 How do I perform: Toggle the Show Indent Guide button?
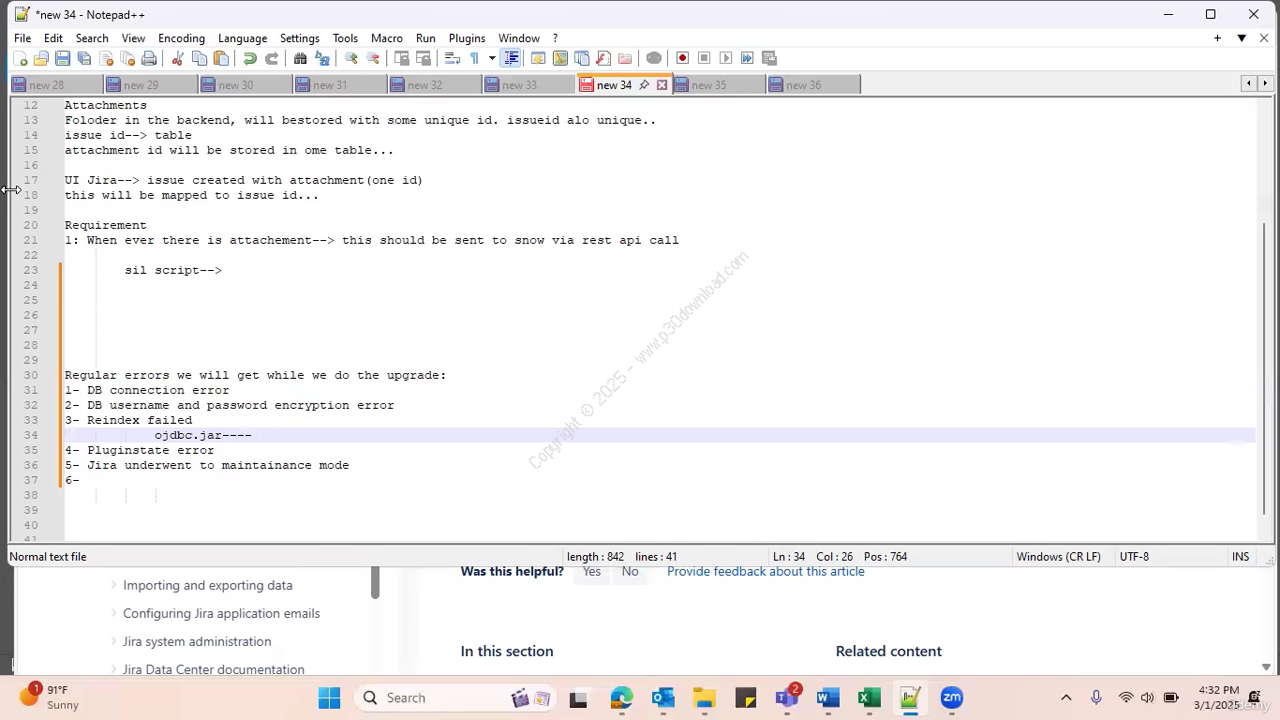coord(511,58)
